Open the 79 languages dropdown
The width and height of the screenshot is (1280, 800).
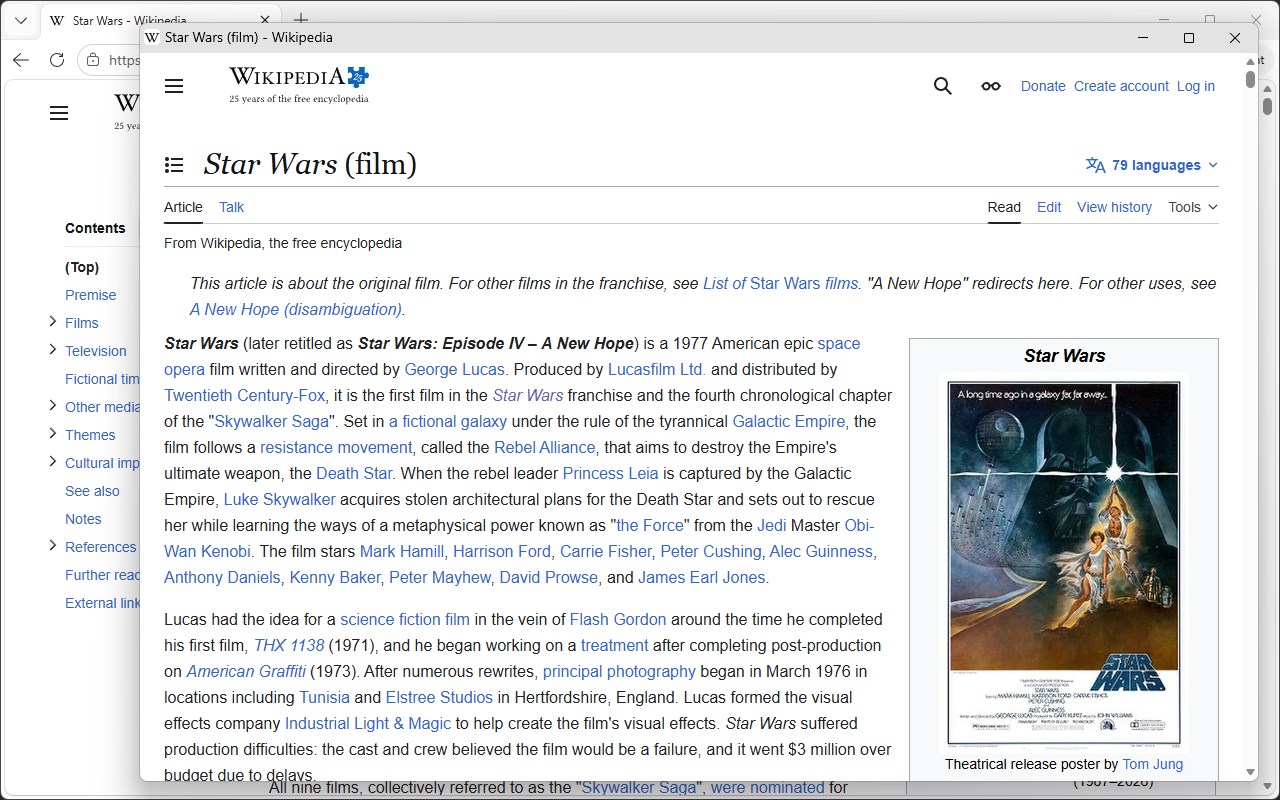(1152, 165)
